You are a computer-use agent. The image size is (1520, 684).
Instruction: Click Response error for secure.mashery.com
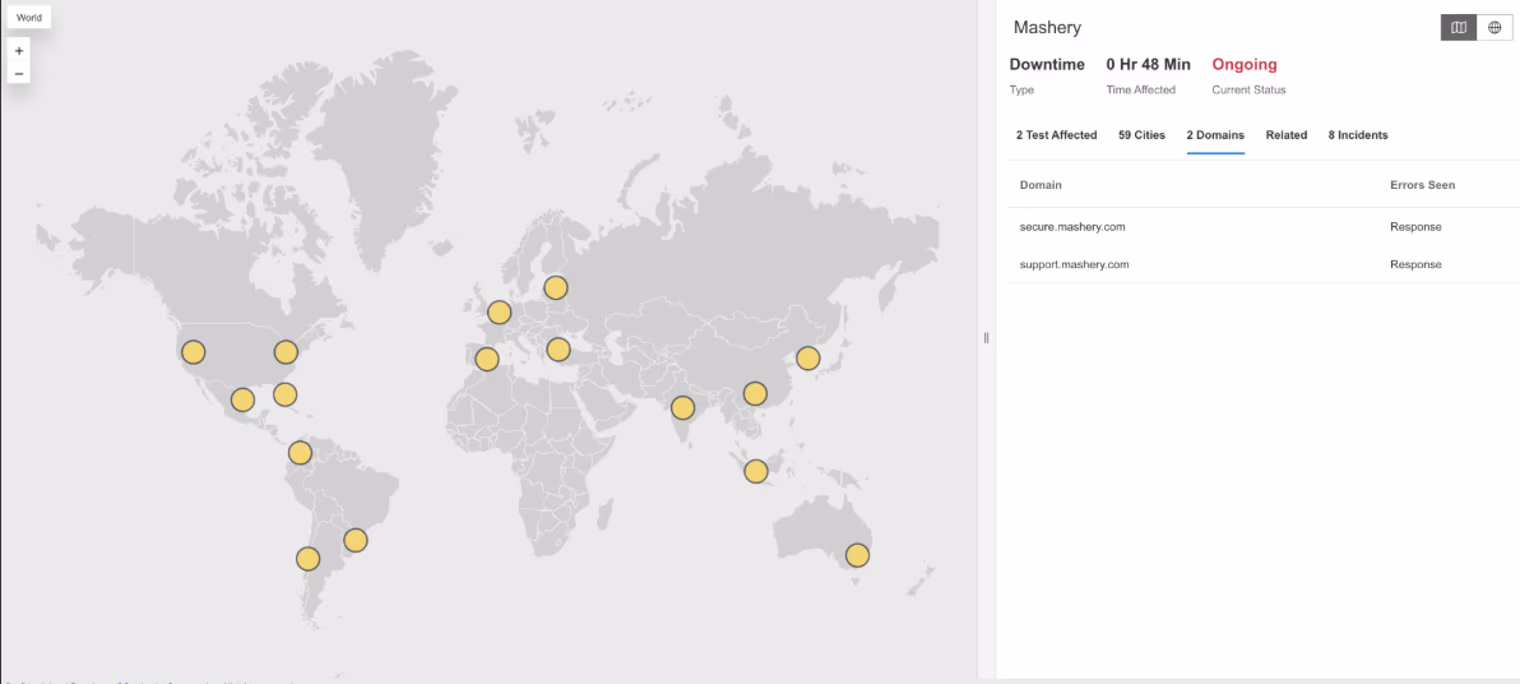click(x=1415, y=227)
